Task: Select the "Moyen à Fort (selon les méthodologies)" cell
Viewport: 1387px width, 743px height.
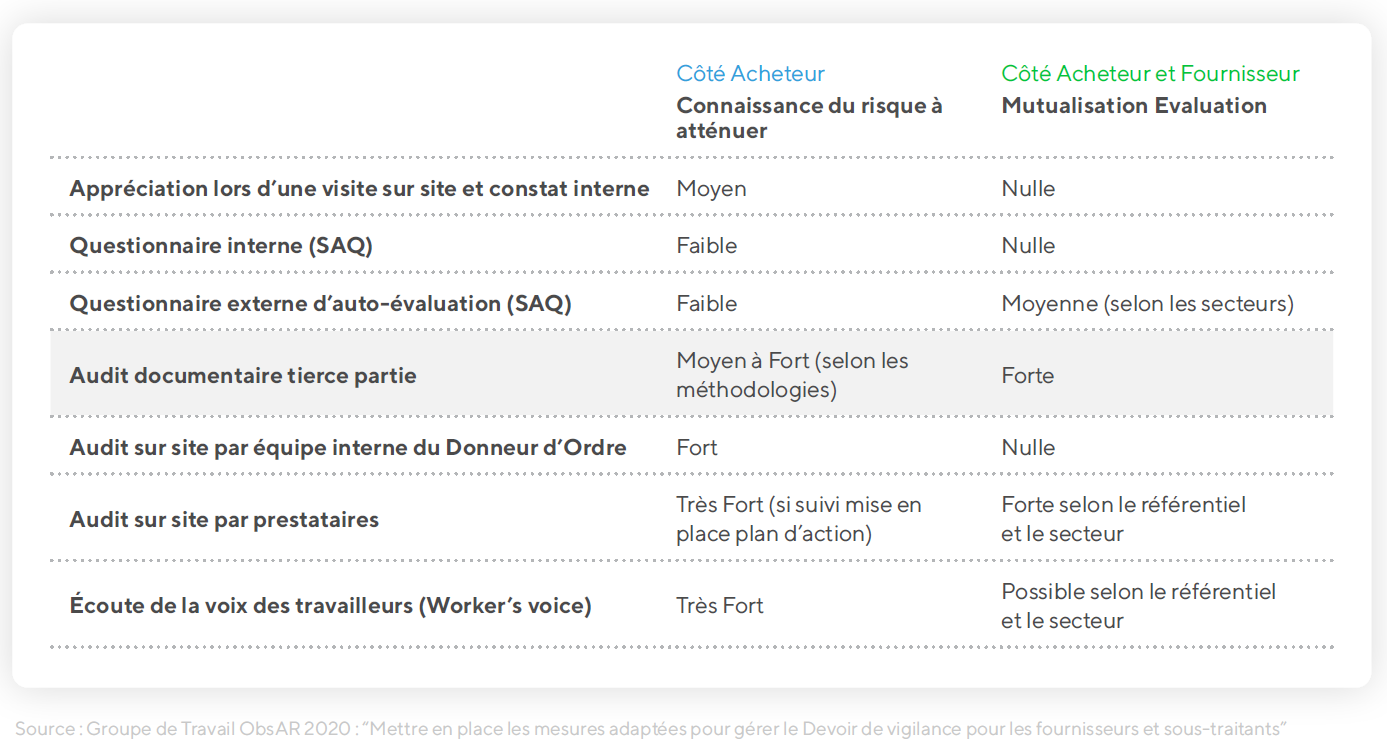Action: tap(792, 375)
